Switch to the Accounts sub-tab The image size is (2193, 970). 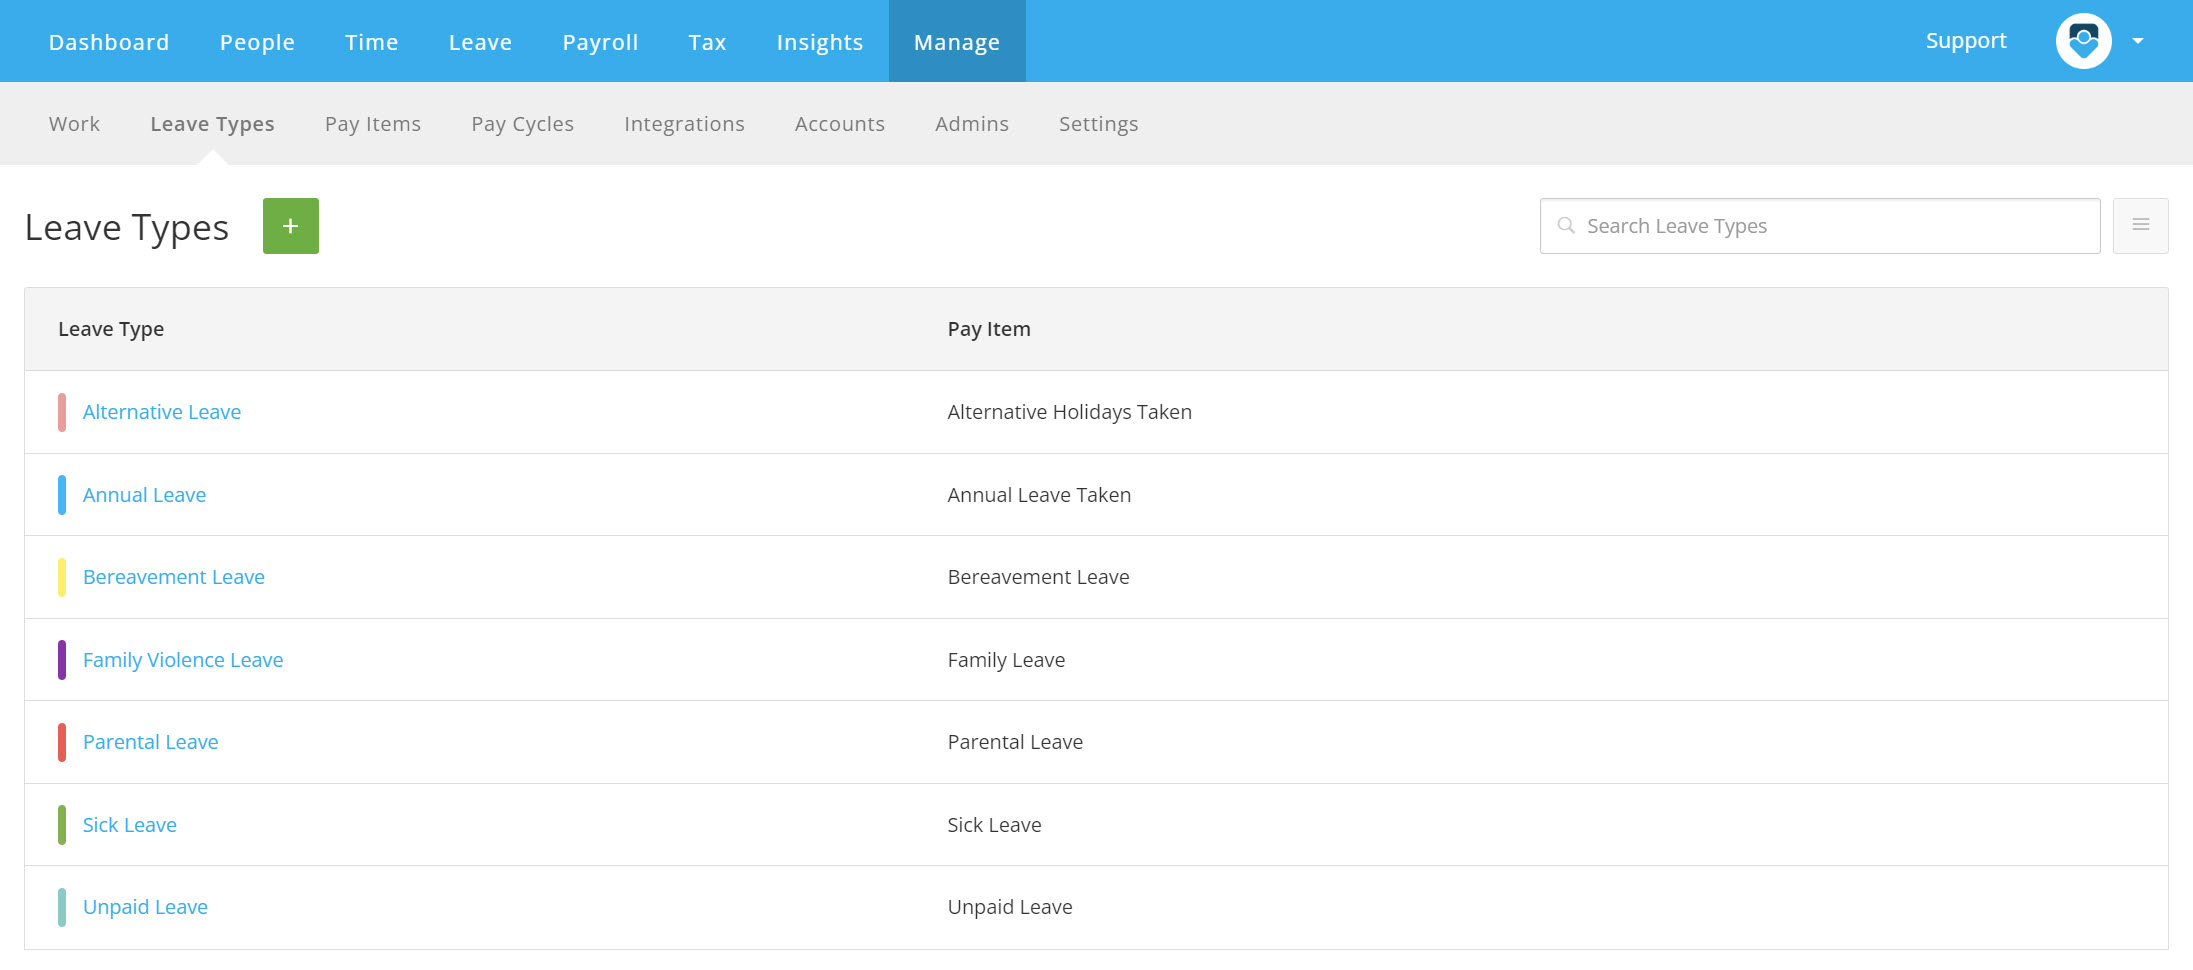point(840,124)
